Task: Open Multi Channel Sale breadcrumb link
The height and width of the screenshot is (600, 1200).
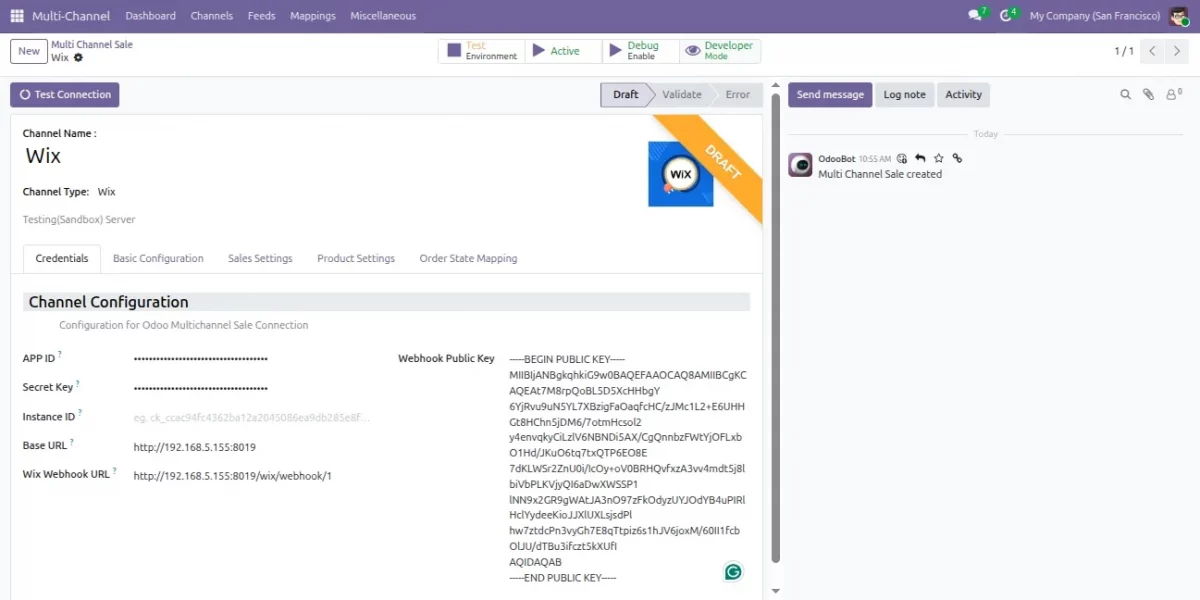Action: (x=92, y=45)
